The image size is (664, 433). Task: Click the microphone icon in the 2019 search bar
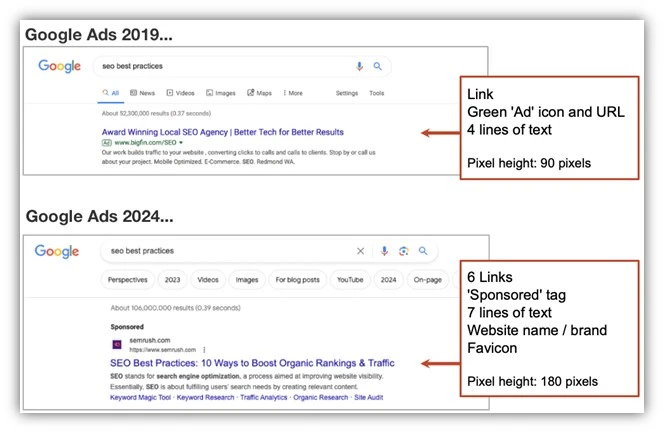359,66
